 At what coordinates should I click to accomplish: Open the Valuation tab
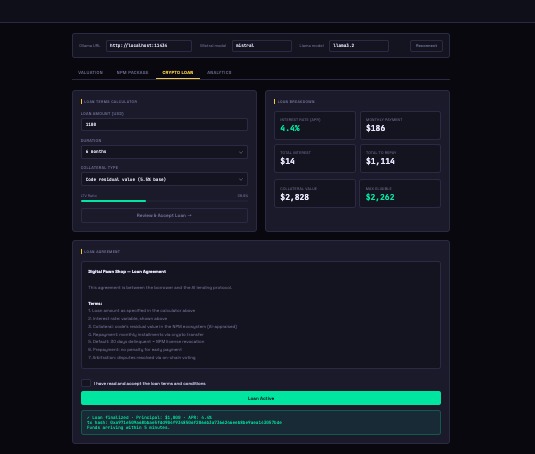coord(90,73)
